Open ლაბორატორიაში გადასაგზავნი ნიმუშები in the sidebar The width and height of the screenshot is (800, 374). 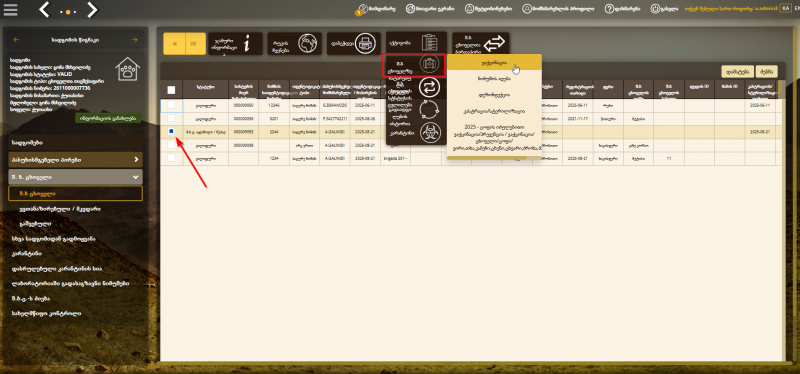[69, 283]
